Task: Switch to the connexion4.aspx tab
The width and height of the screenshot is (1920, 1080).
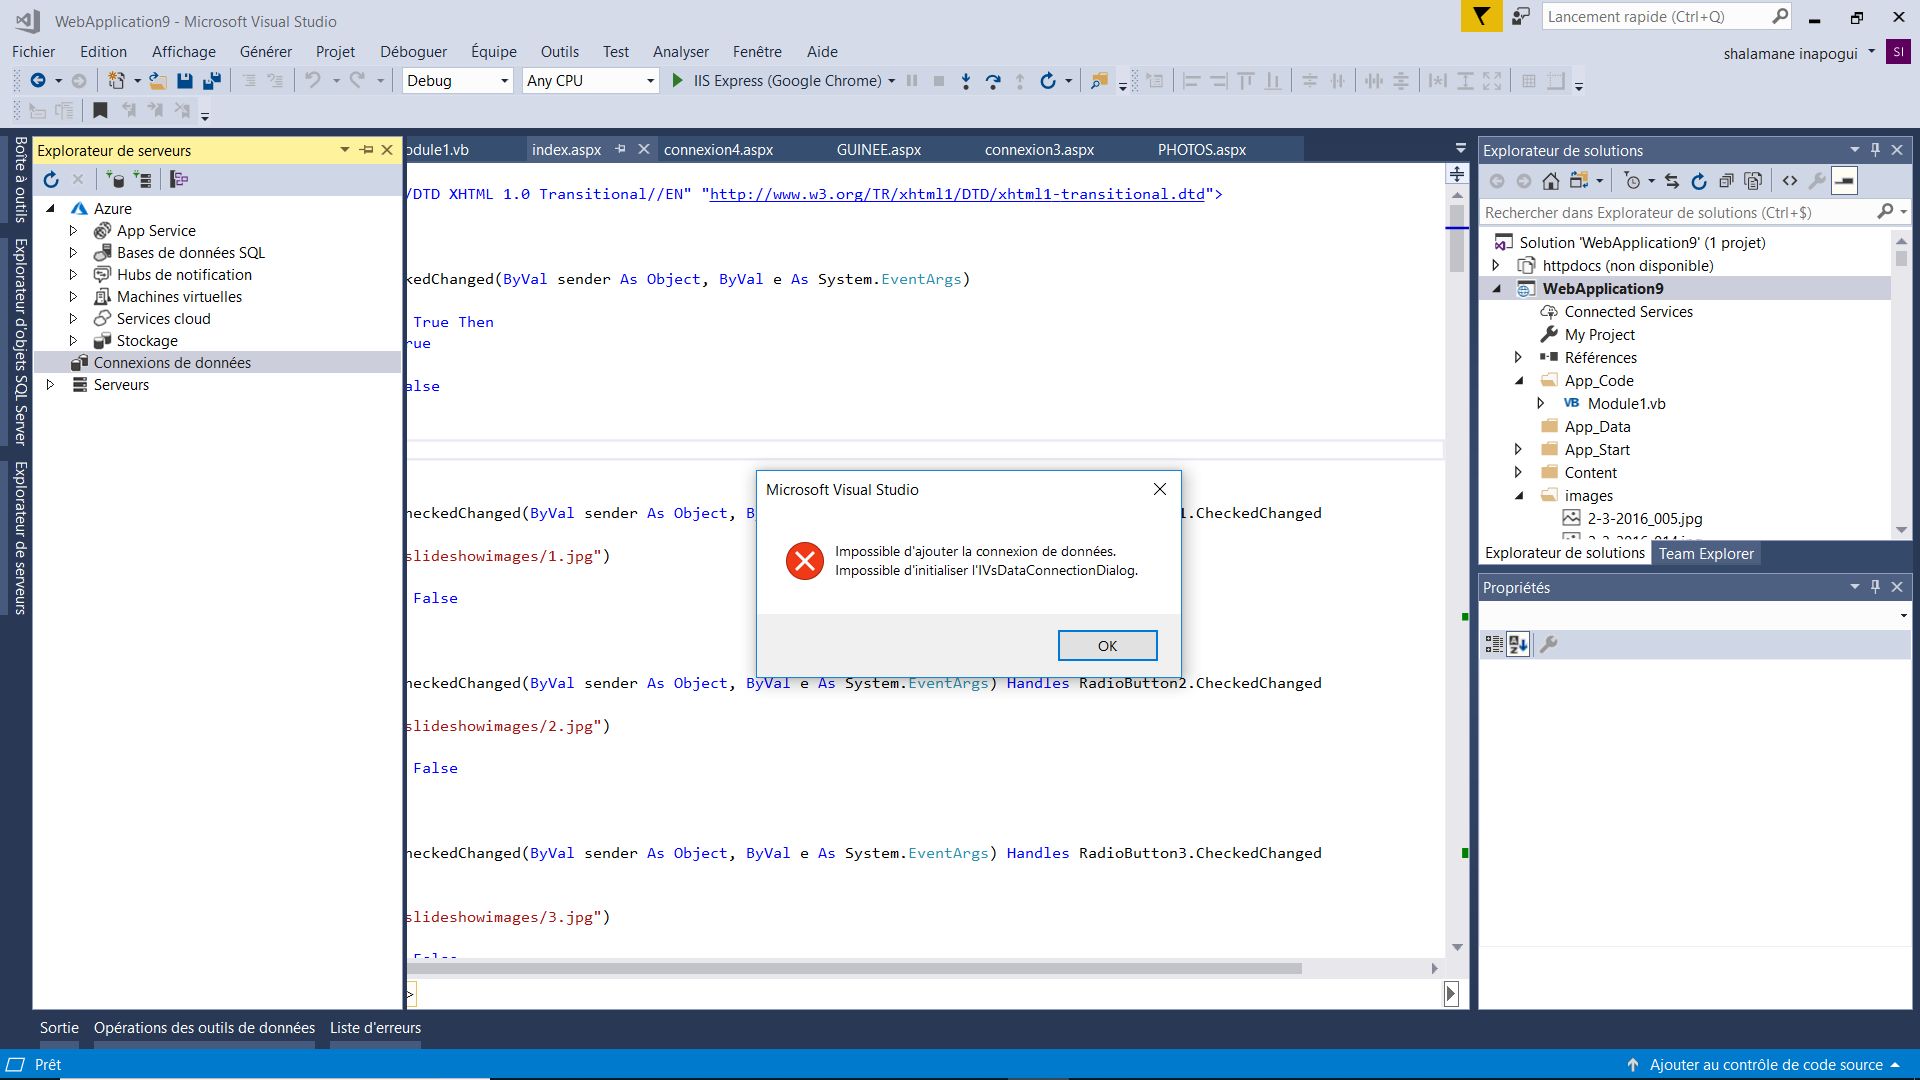Action: (x=717, y=149)
